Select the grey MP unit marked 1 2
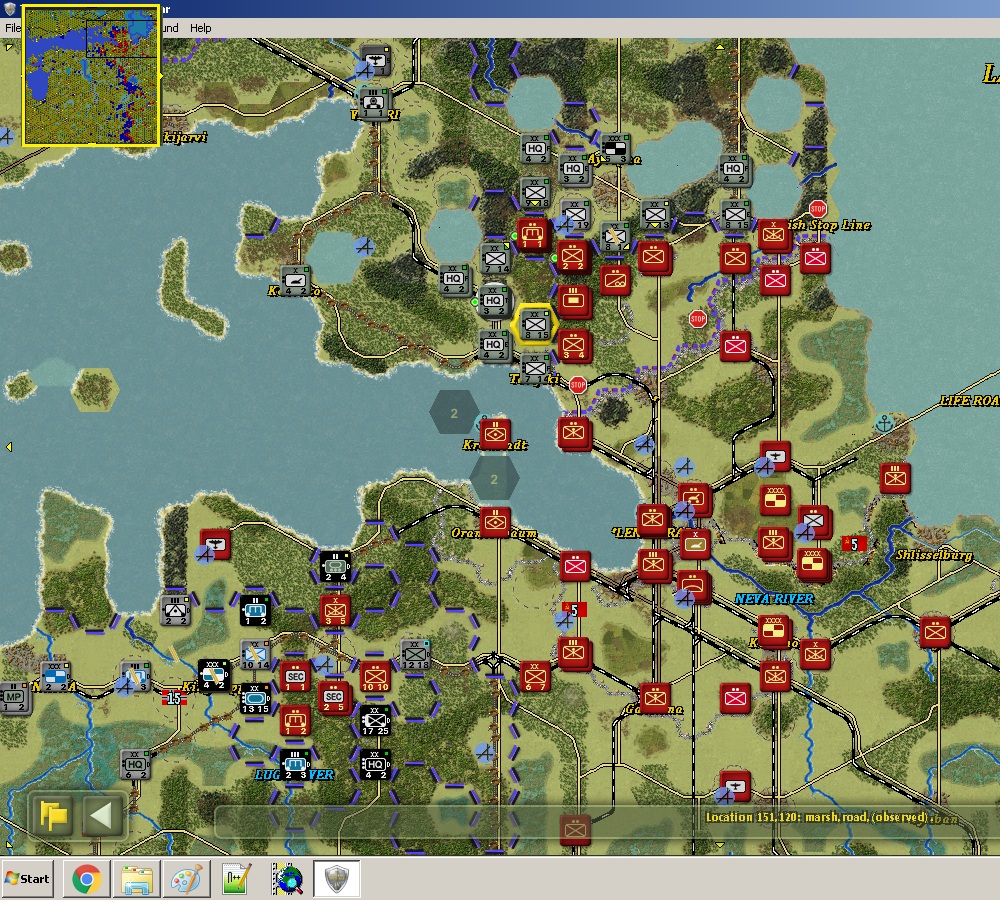The image size is (1000, 900). point(14,698)
